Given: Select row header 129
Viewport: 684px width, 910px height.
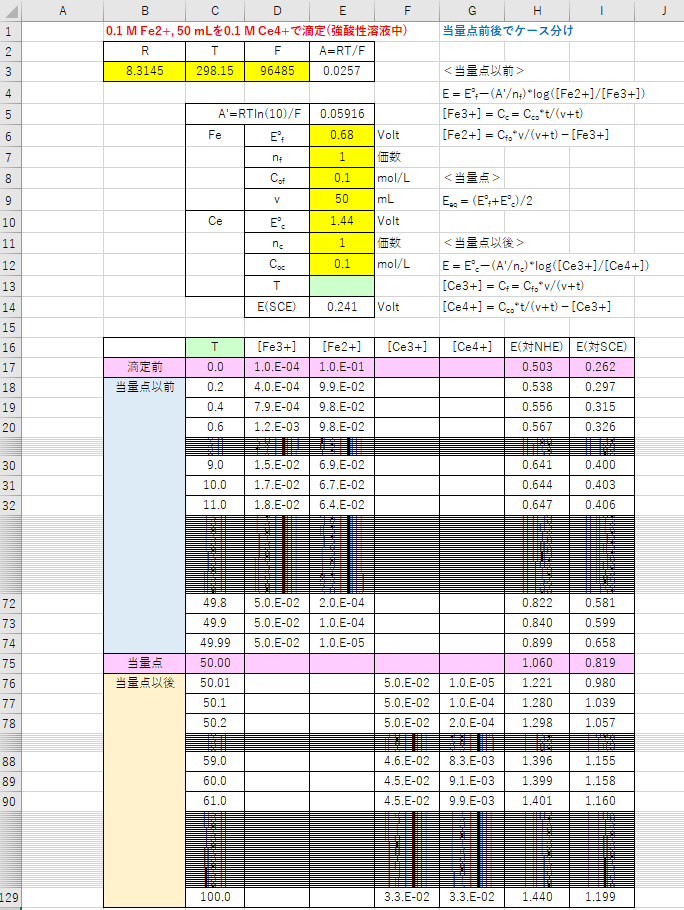Looking at the screenshot, I should pos(10,897).
